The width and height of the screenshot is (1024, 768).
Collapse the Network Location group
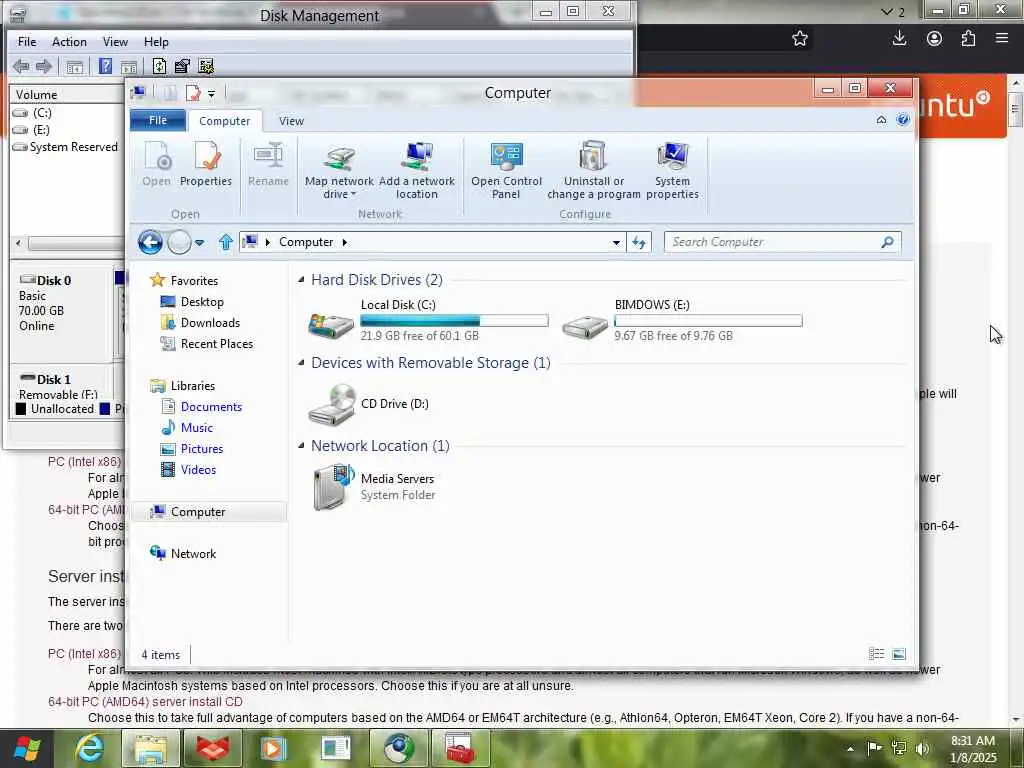click(301, 445)
